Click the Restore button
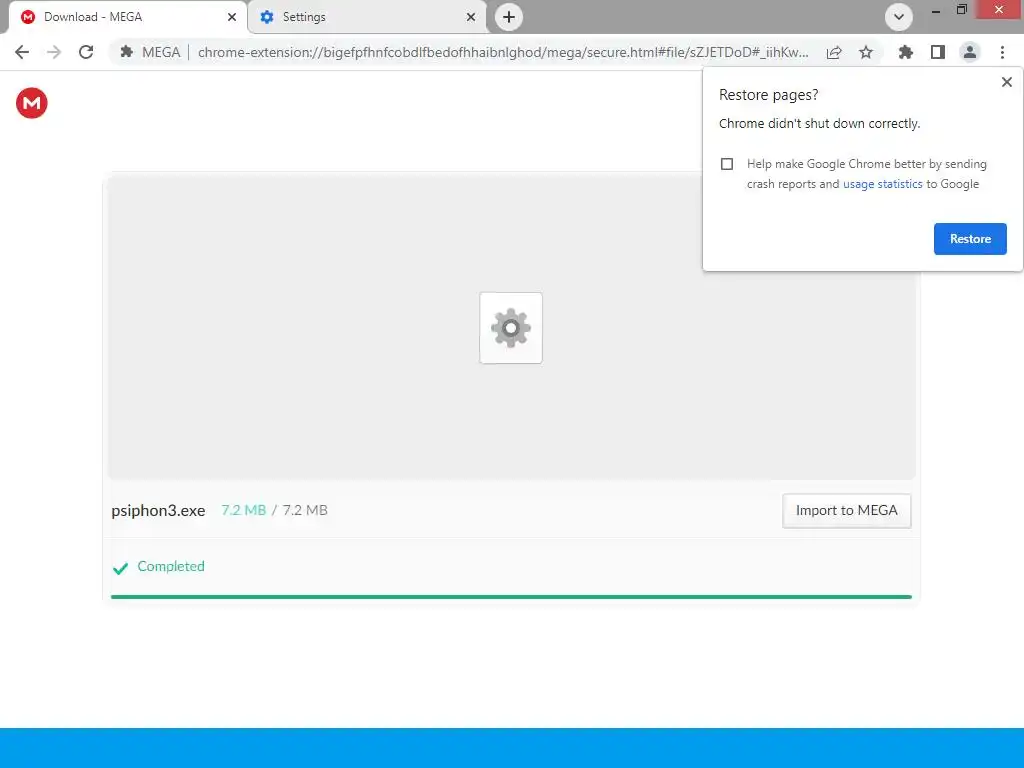The width and height of the screenshot is (1024, 768). (x=970, y=239)
